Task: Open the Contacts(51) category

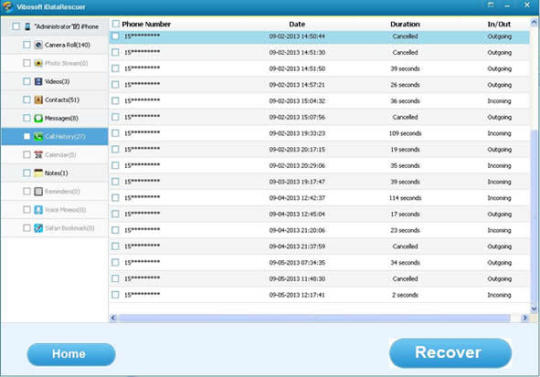Action: click(x=62, y=100)
